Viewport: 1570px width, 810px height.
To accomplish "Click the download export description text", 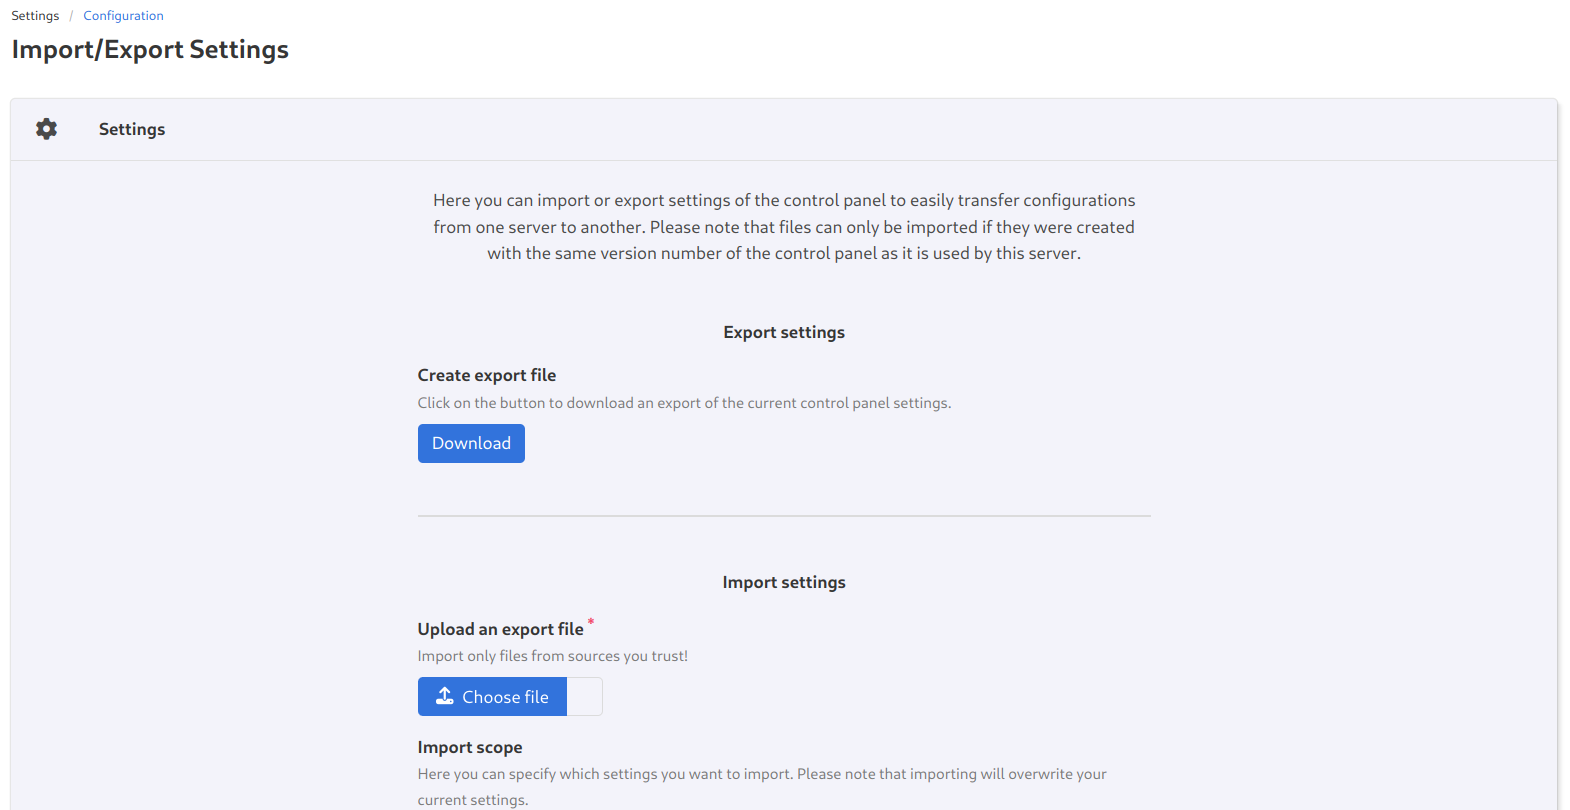I will (x=684, y=403).
